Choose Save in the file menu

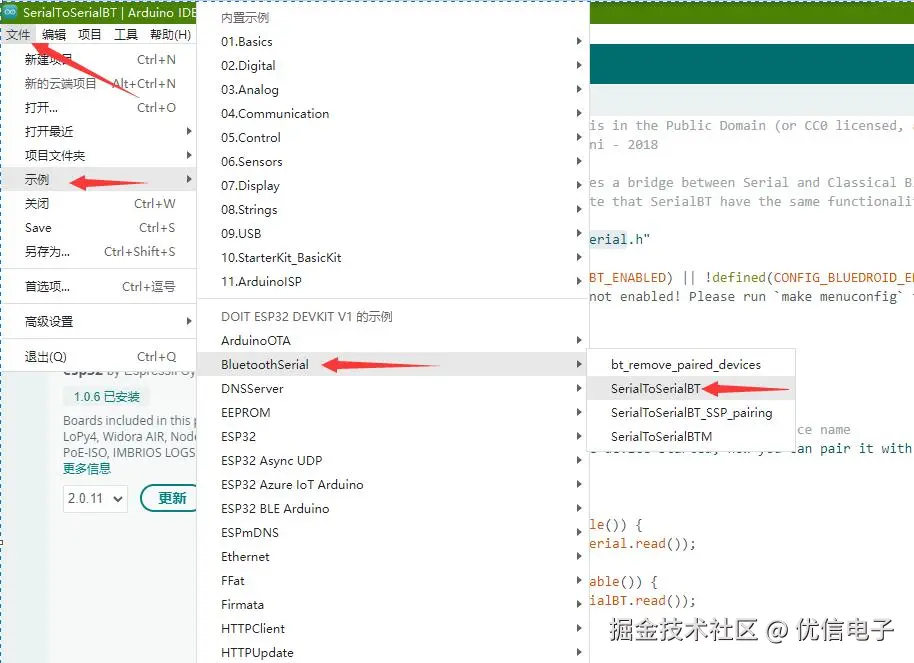(100, 227)
